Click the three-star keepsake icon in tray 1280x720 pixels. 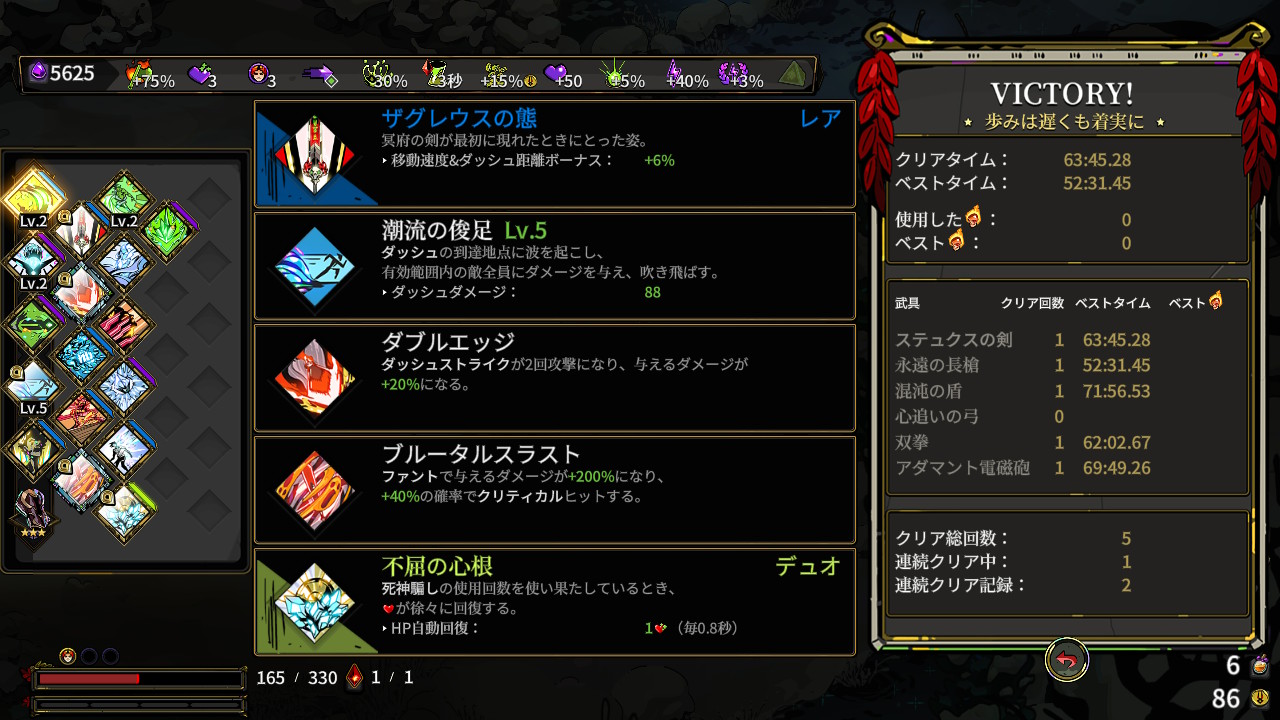coord(33,512)
